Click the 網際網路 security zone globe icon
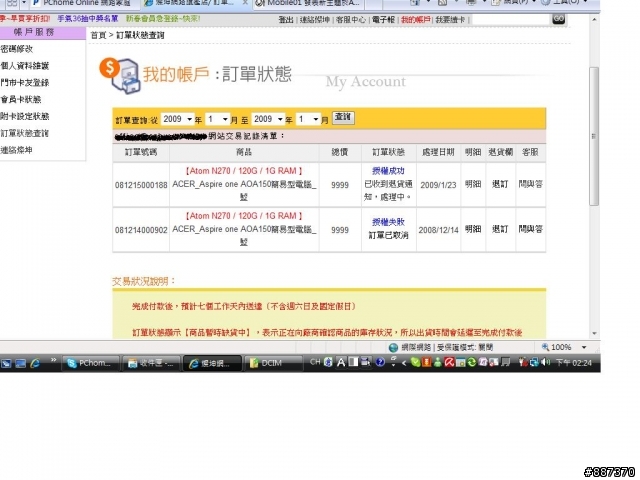The width and height of the screenshot is (640, 480). pos(393,348)
